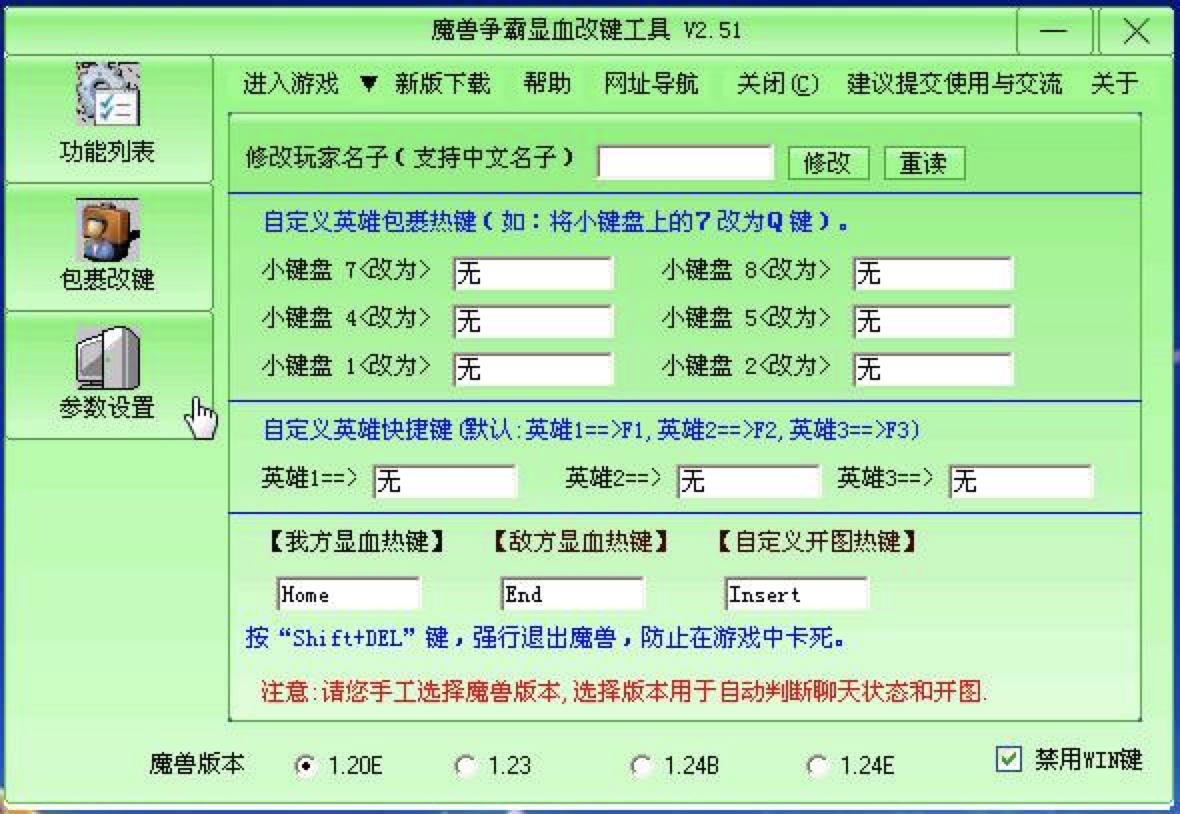Open the 网址导航 menu entry
Screen dimensions: 1180x814
click(x=649, y=84)
